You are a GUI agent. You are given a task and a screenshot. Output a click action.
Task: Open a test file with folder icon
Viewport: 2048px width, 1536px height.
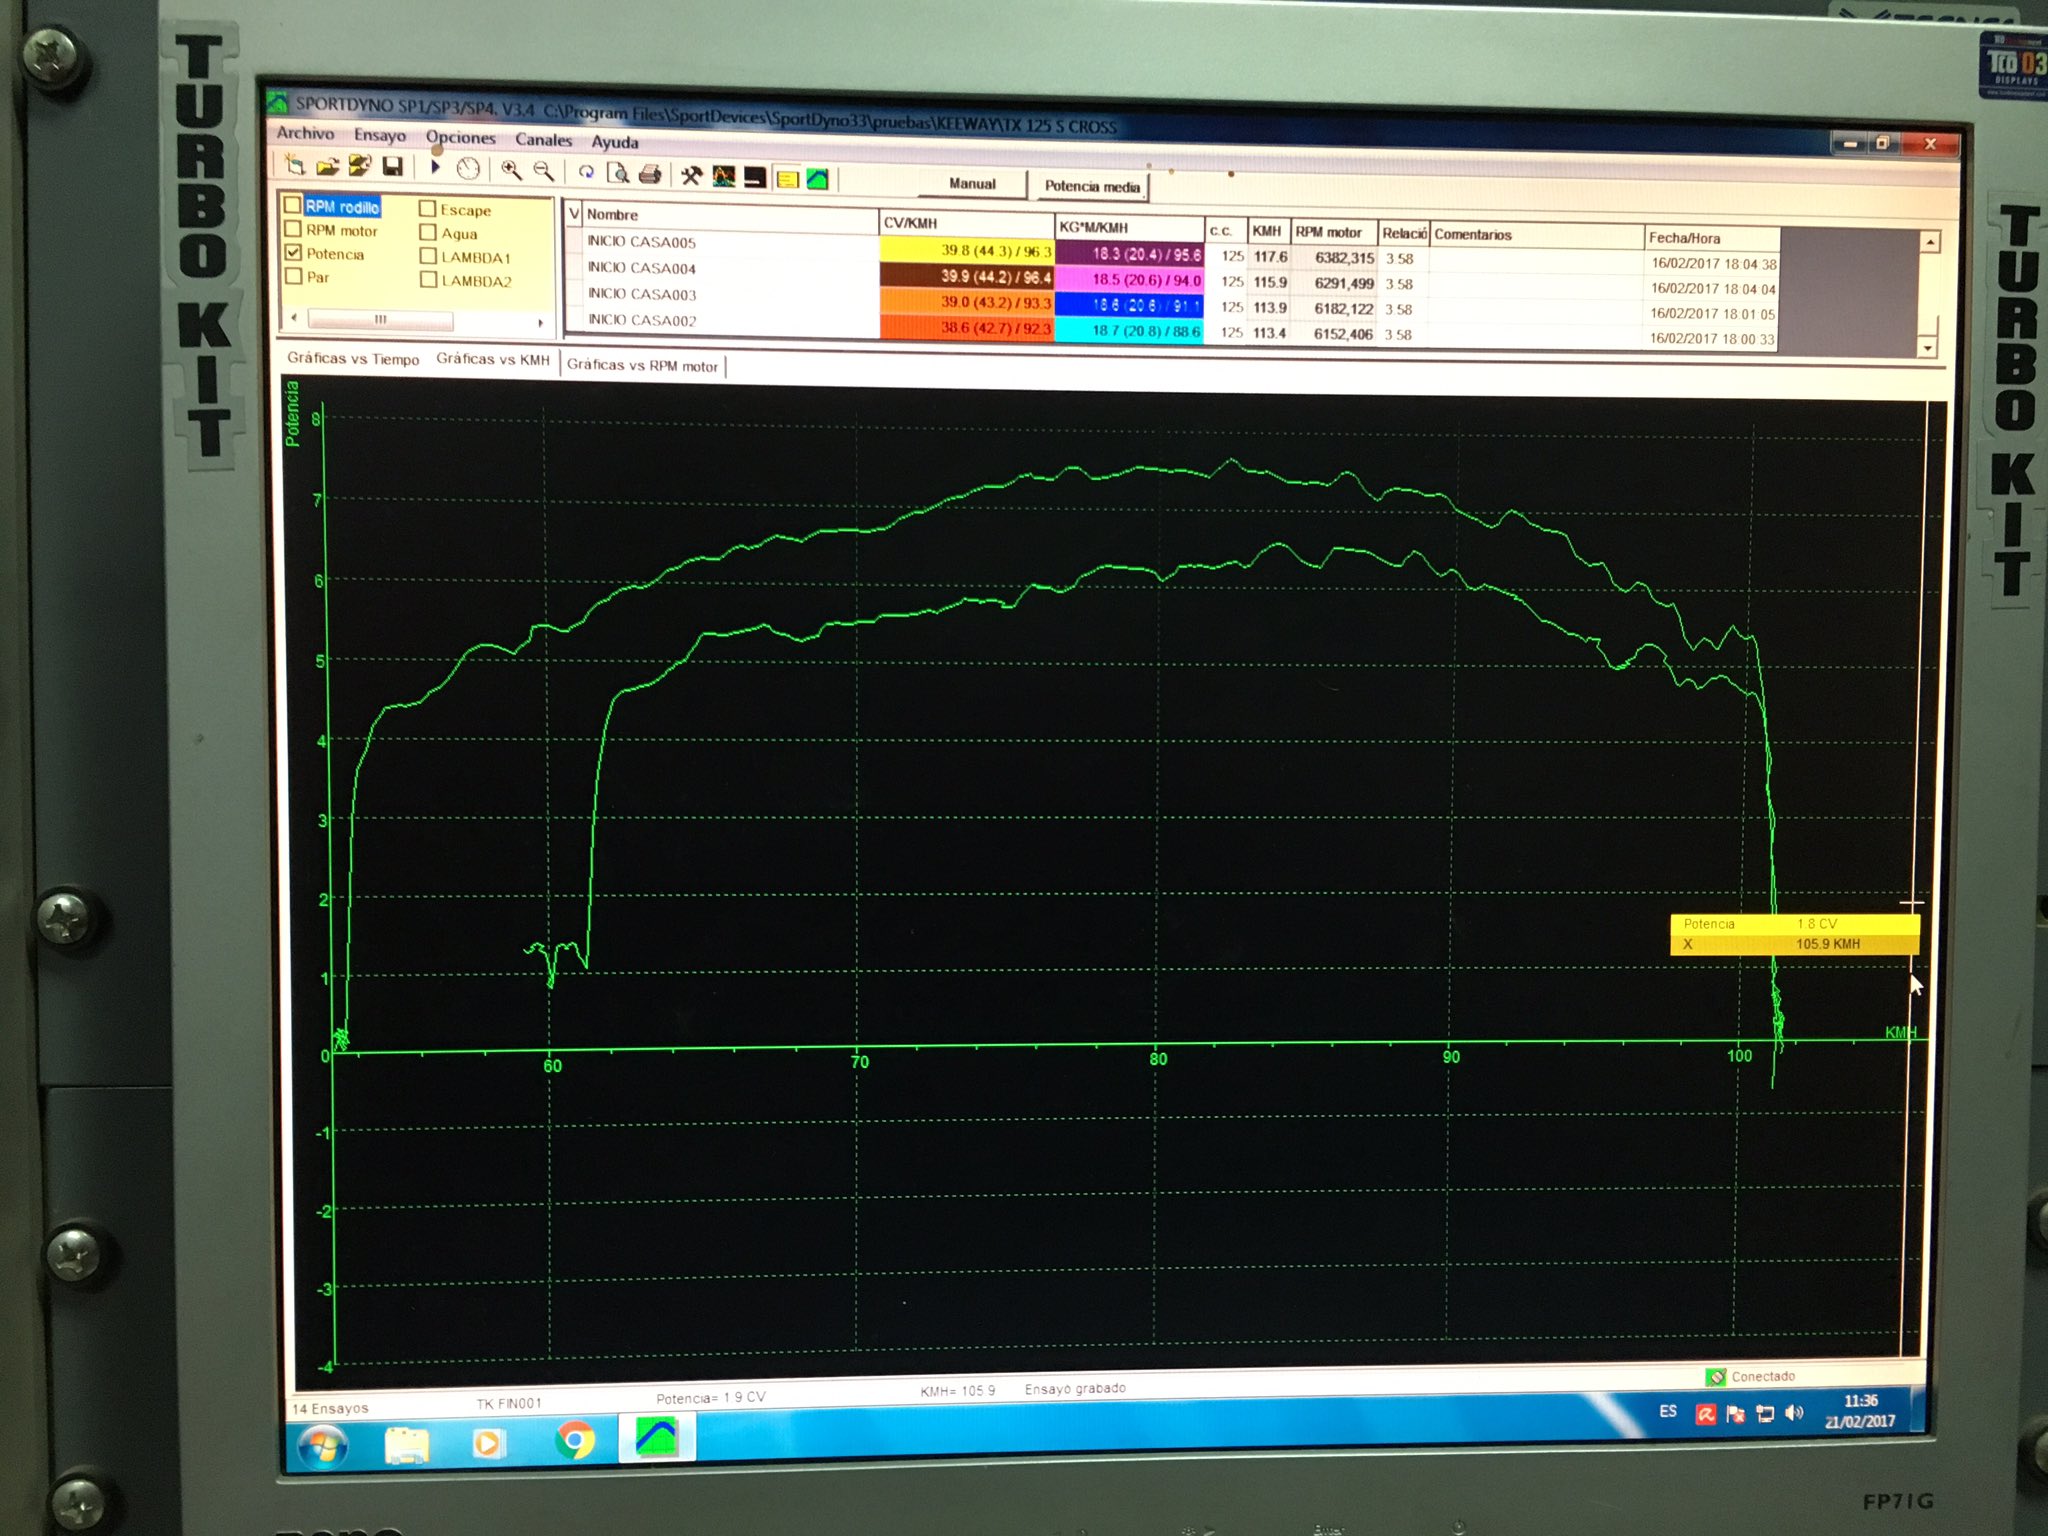[x=328, y=165]
